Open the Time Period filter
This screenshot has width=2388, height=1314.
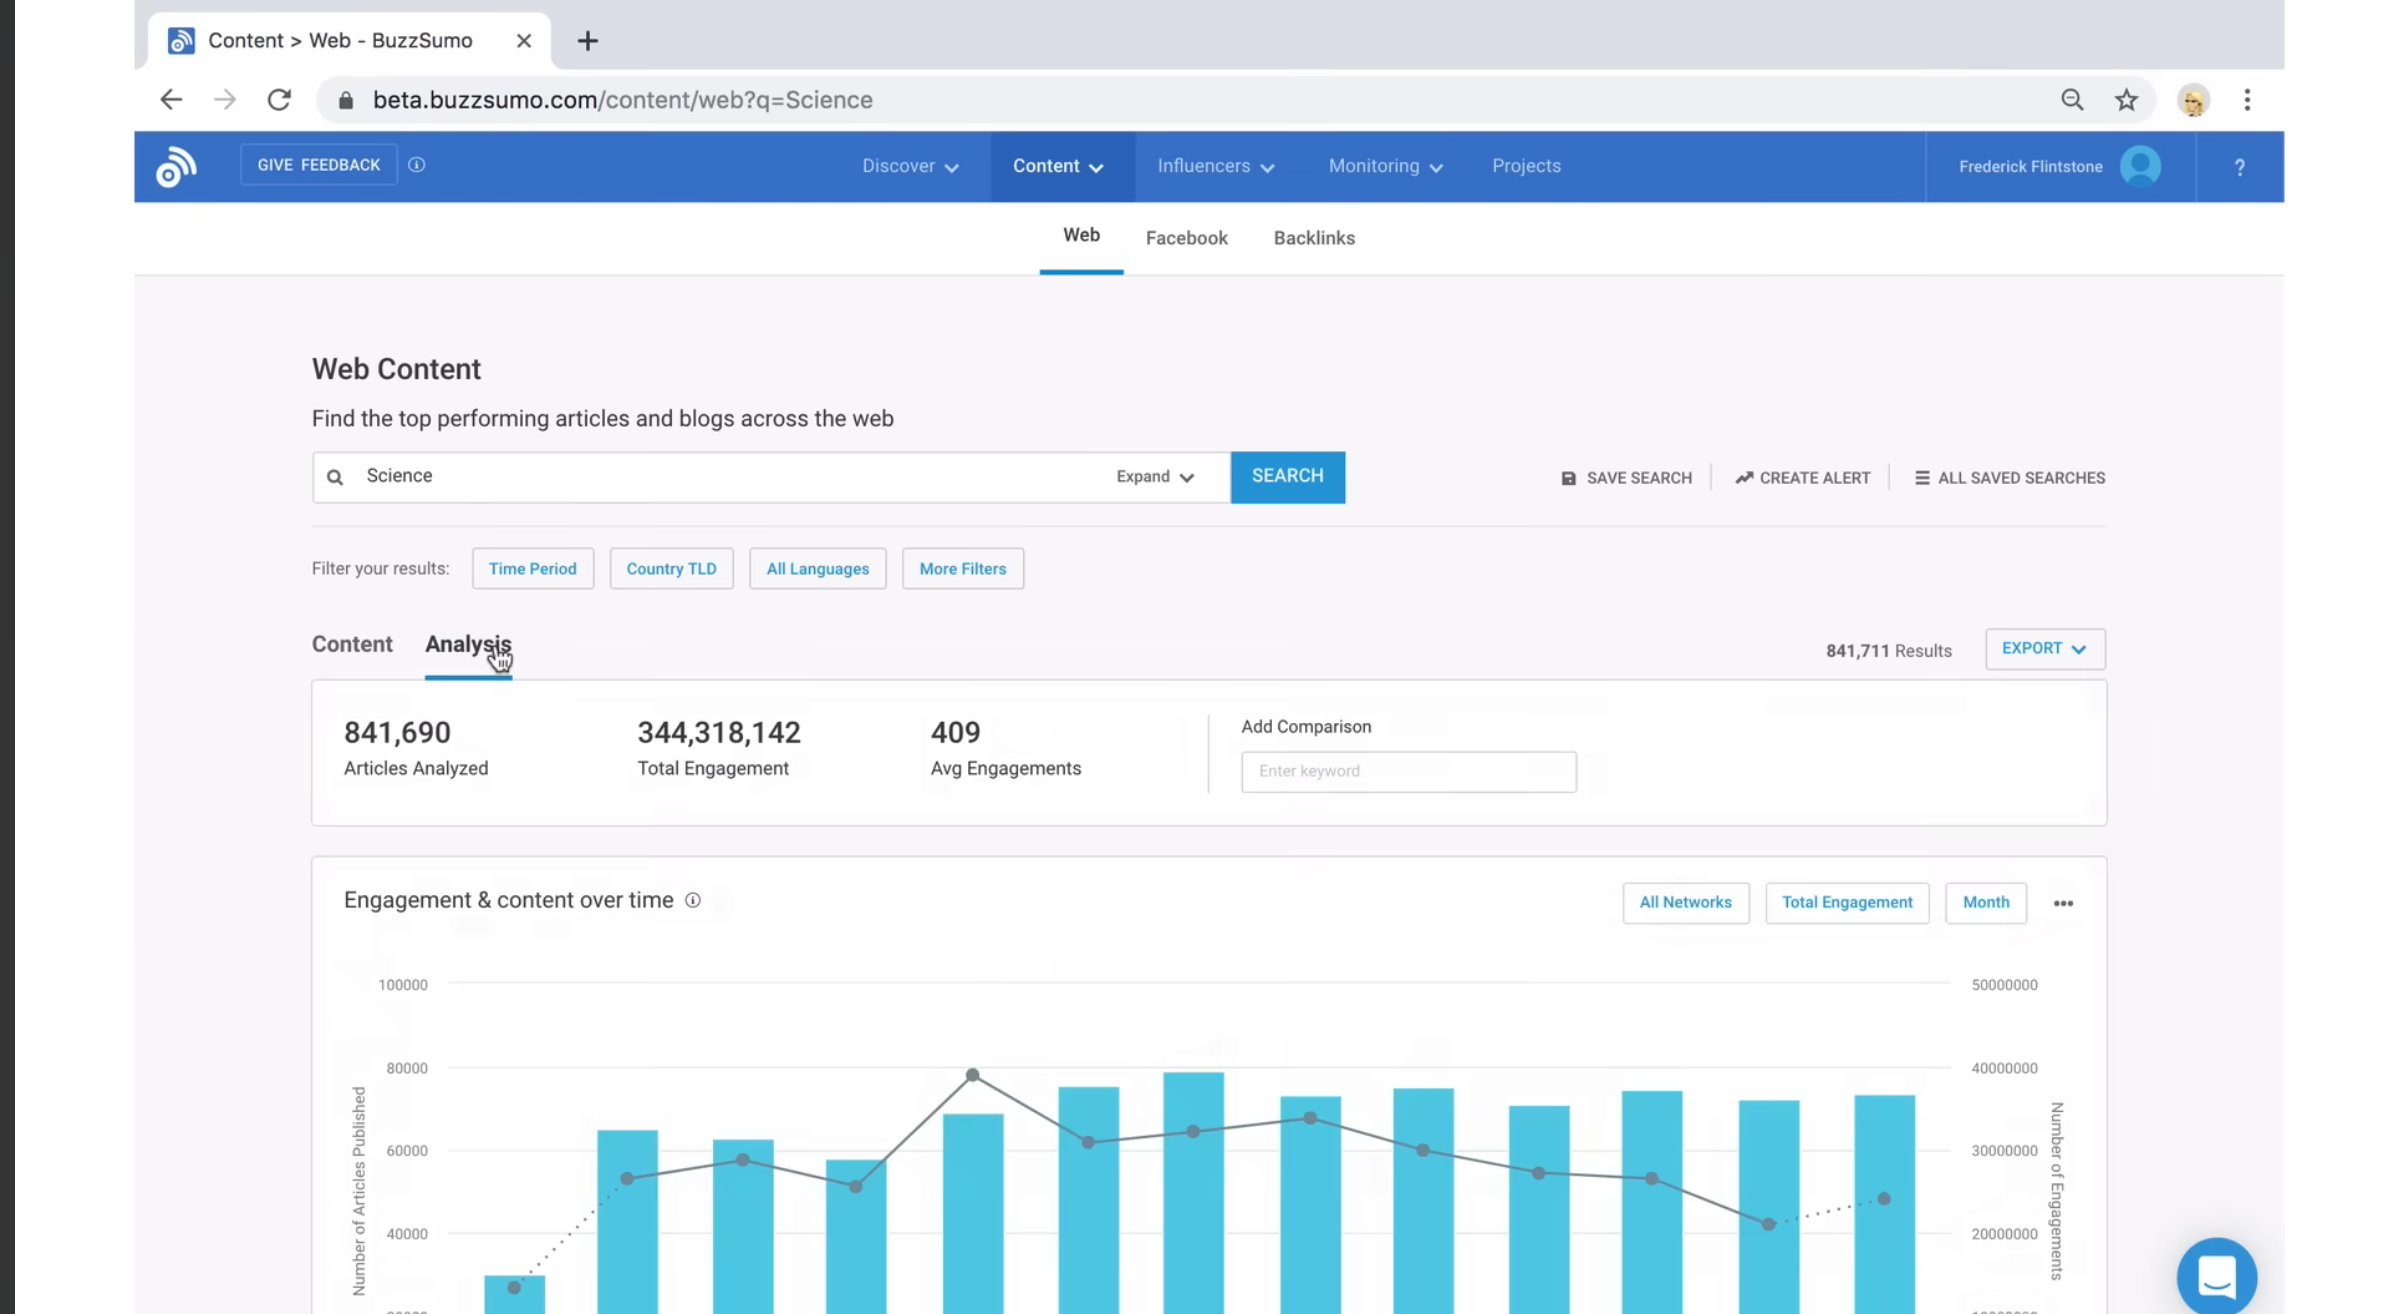[x=533, y=568]
